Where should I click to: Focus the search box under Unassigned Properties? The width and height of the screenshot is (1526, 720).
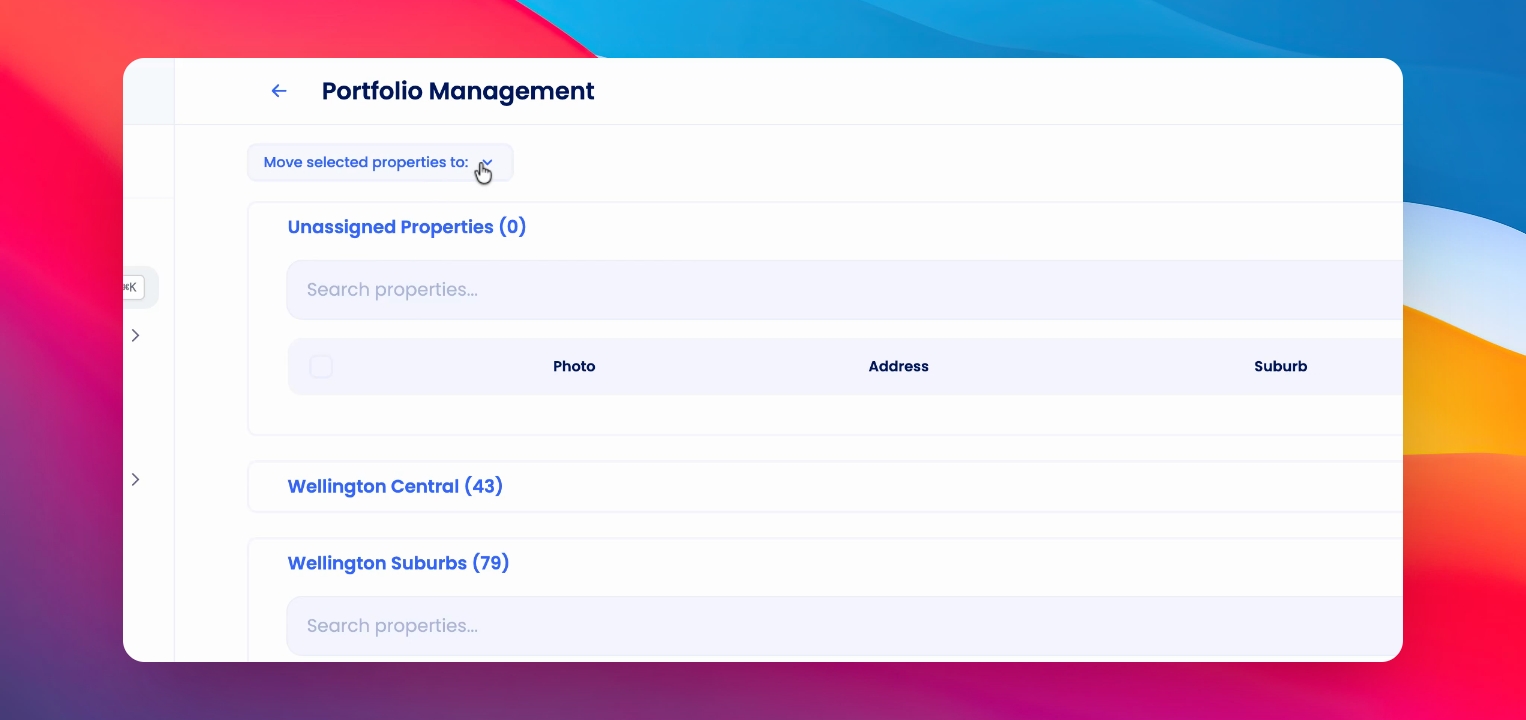click(845, 290)
